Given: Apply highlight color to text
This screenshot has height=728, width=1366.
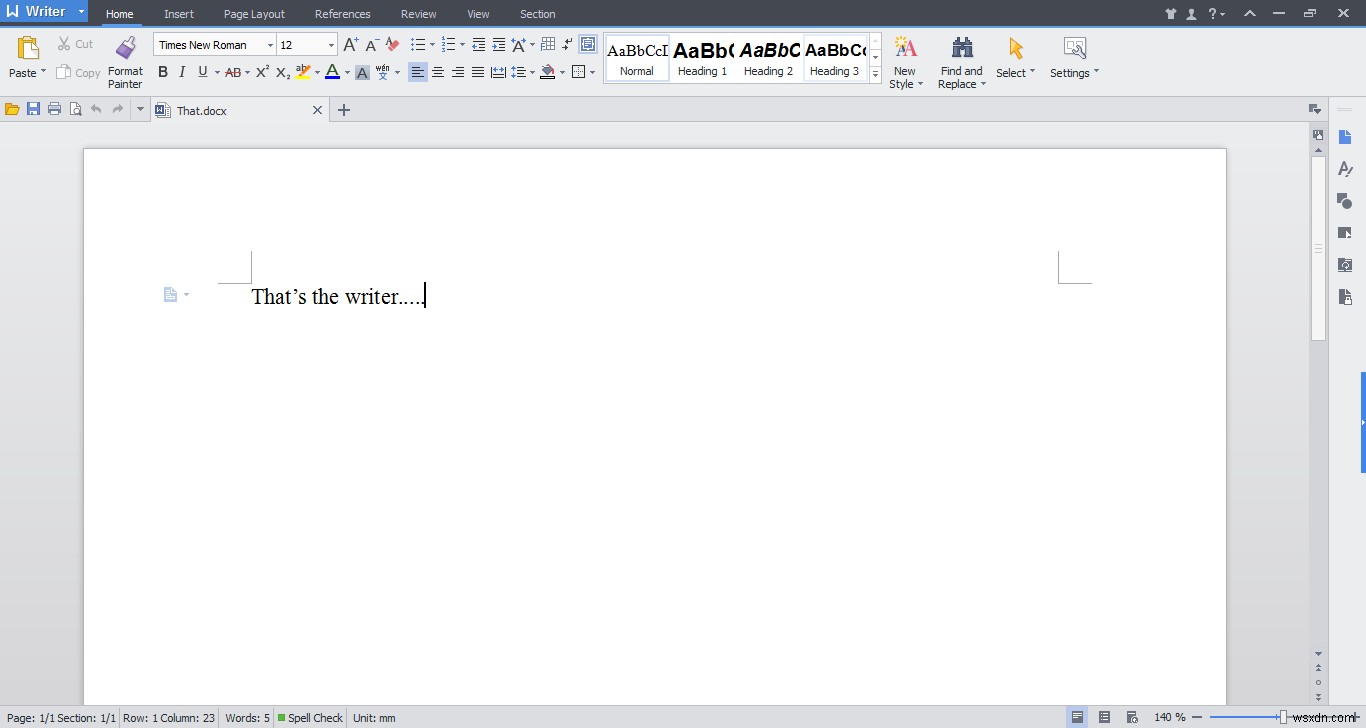Looking at the screenshot, I should (x=303, y=71).
